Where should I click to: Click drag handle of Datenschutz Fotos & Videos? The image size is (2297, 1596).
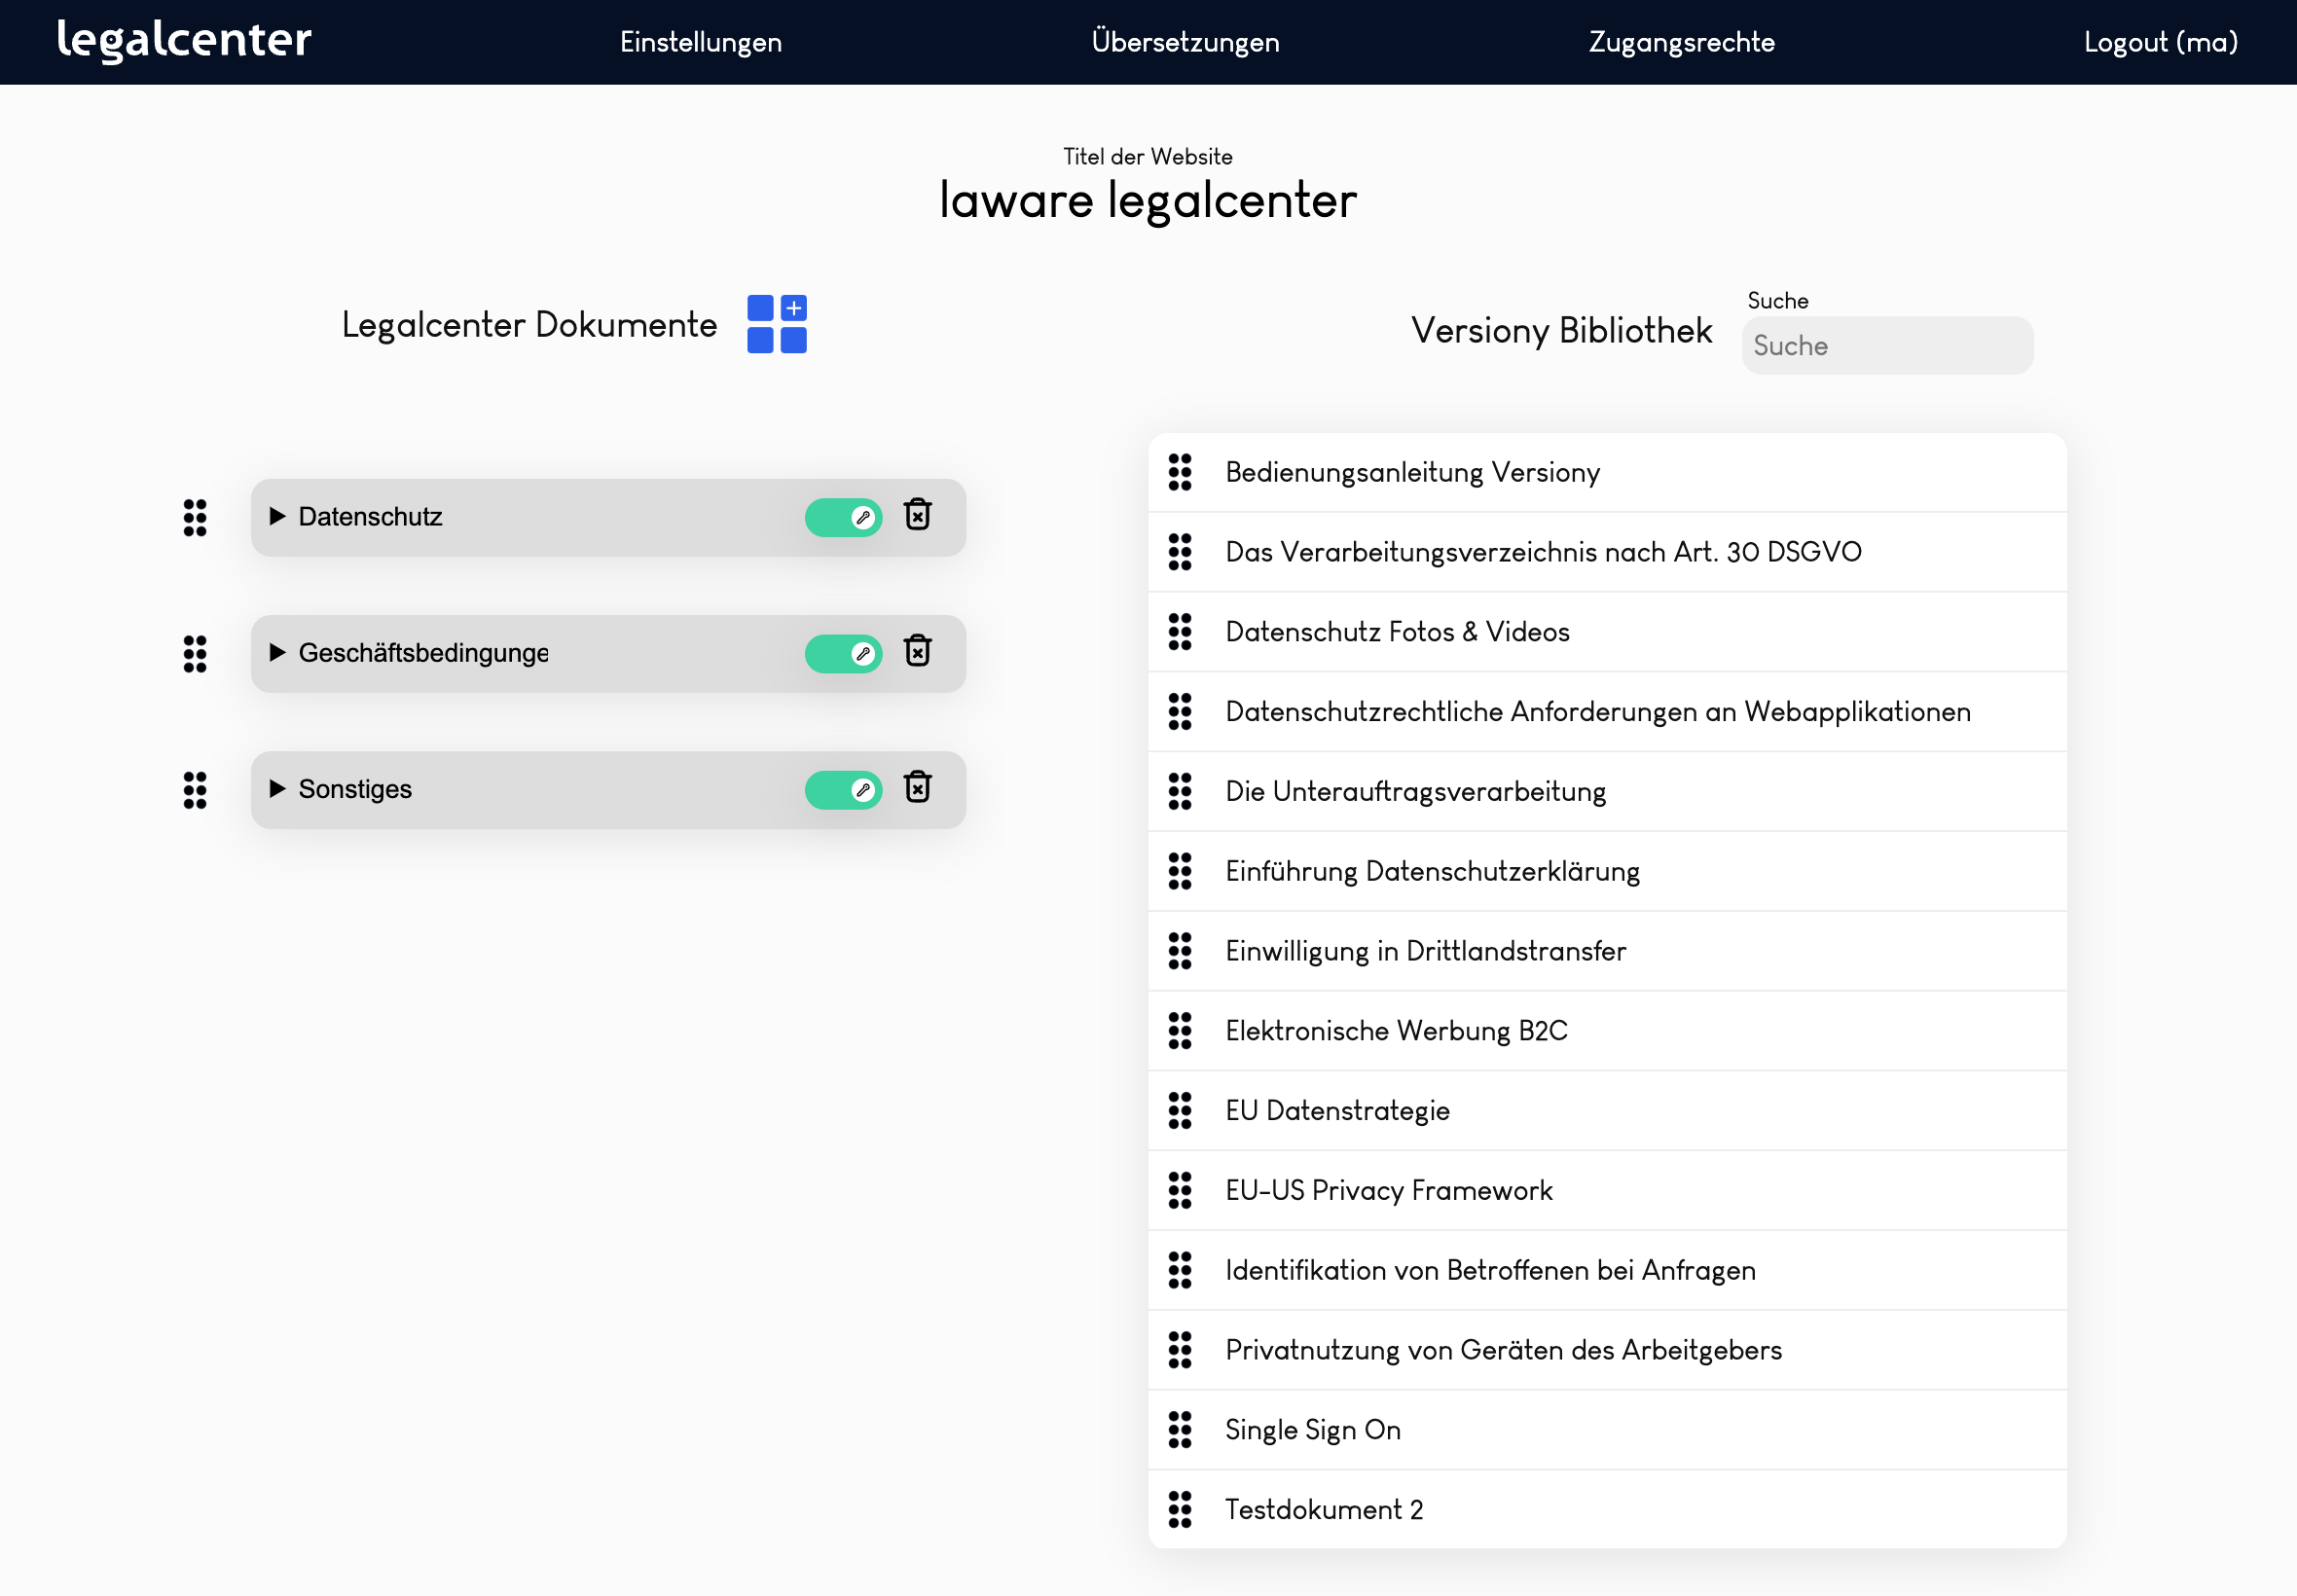[x=1180, y=632]
